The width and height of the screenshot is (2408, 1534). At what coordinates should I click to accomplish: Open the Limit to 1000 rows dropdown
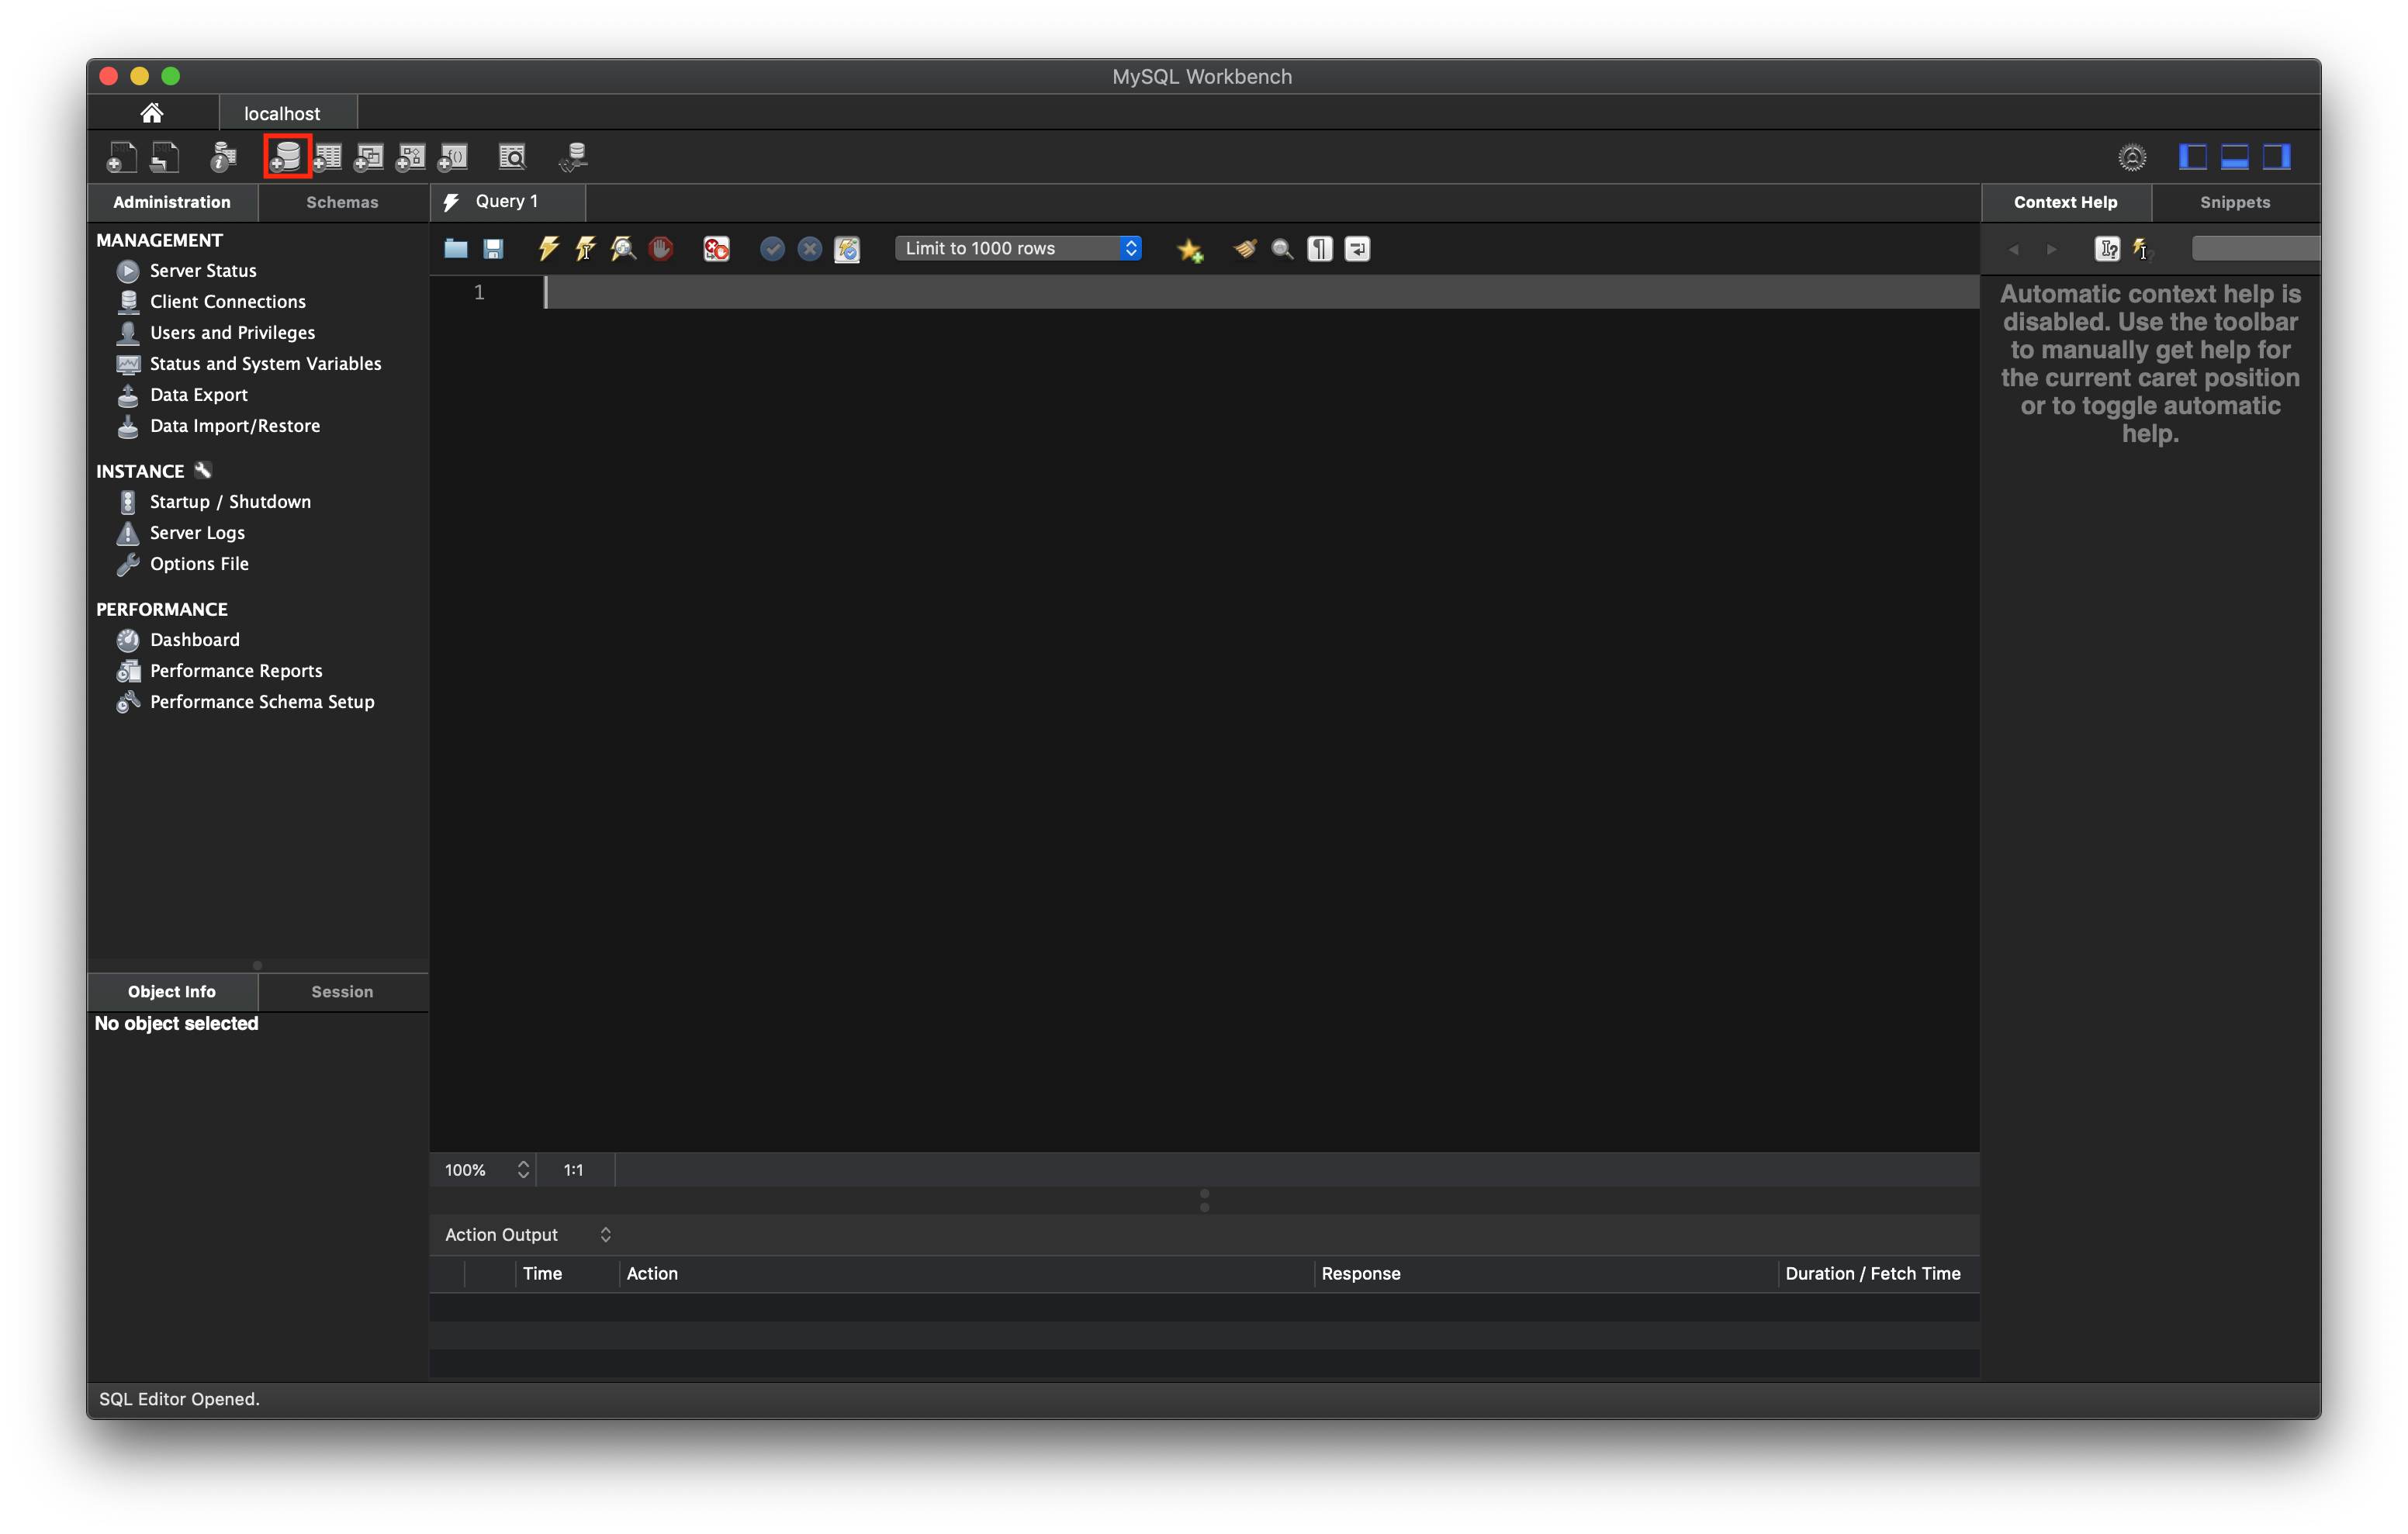tap(1018, 249)
